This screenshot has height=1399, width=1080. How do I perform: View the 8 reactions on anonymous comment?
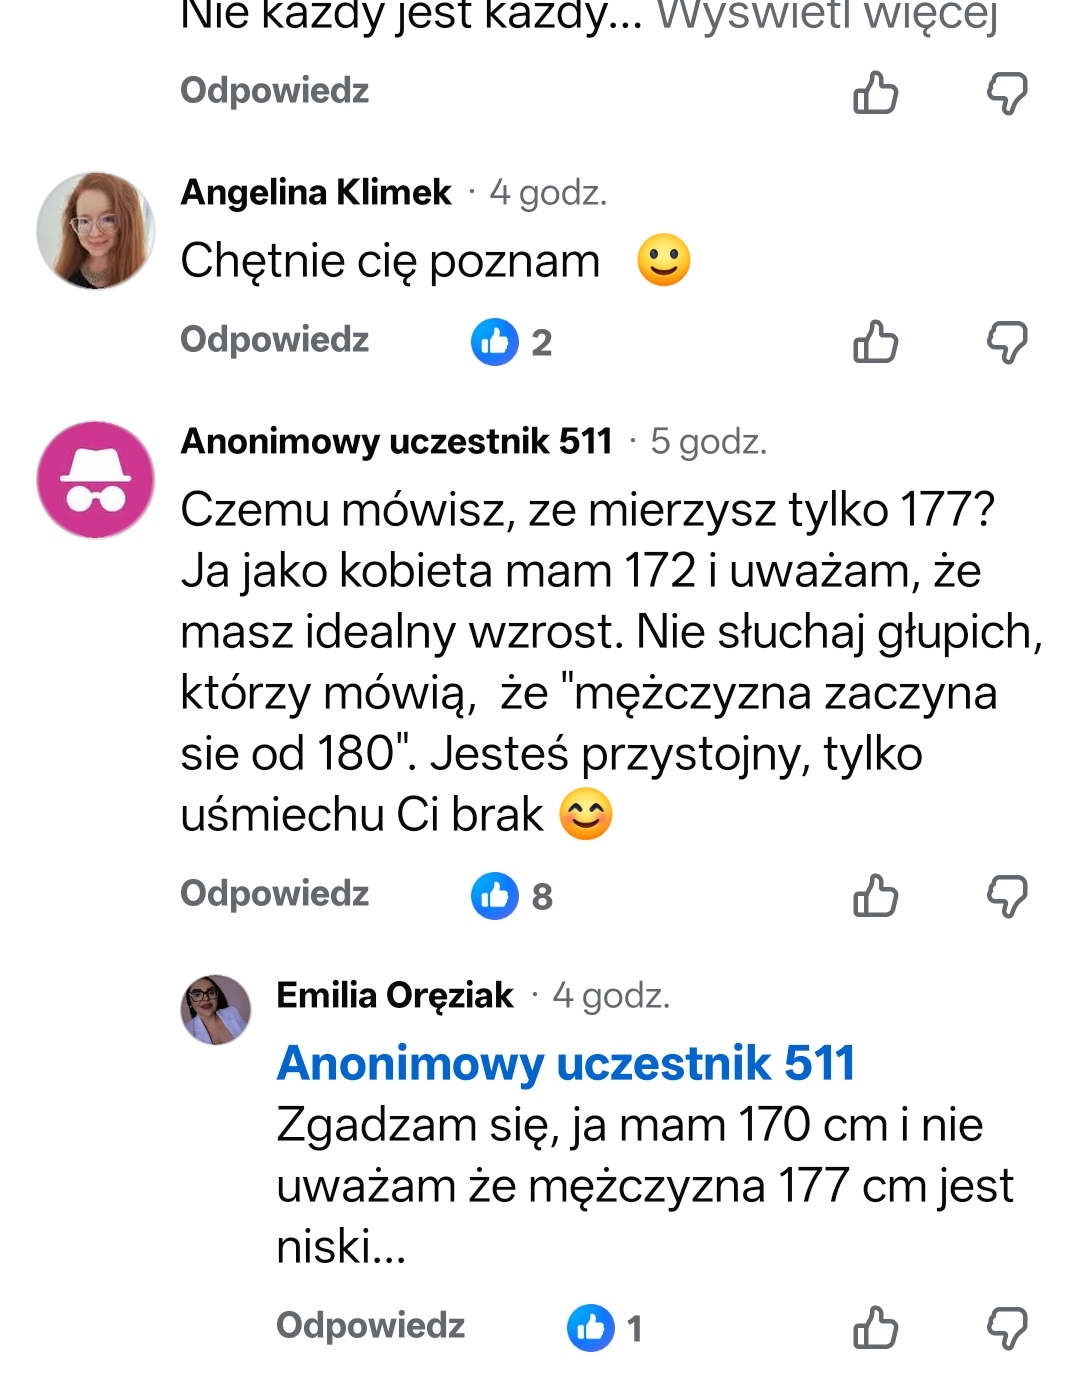pyautogui.click(x=512, y=896)
